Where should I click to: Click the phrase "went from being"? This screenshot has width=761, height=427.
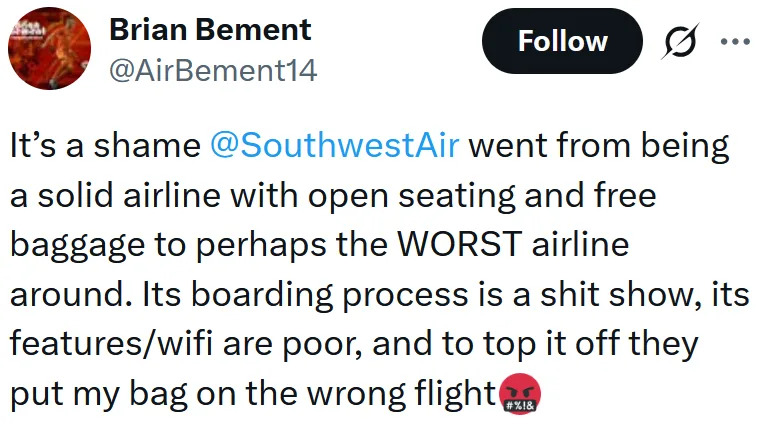[598, 144]
